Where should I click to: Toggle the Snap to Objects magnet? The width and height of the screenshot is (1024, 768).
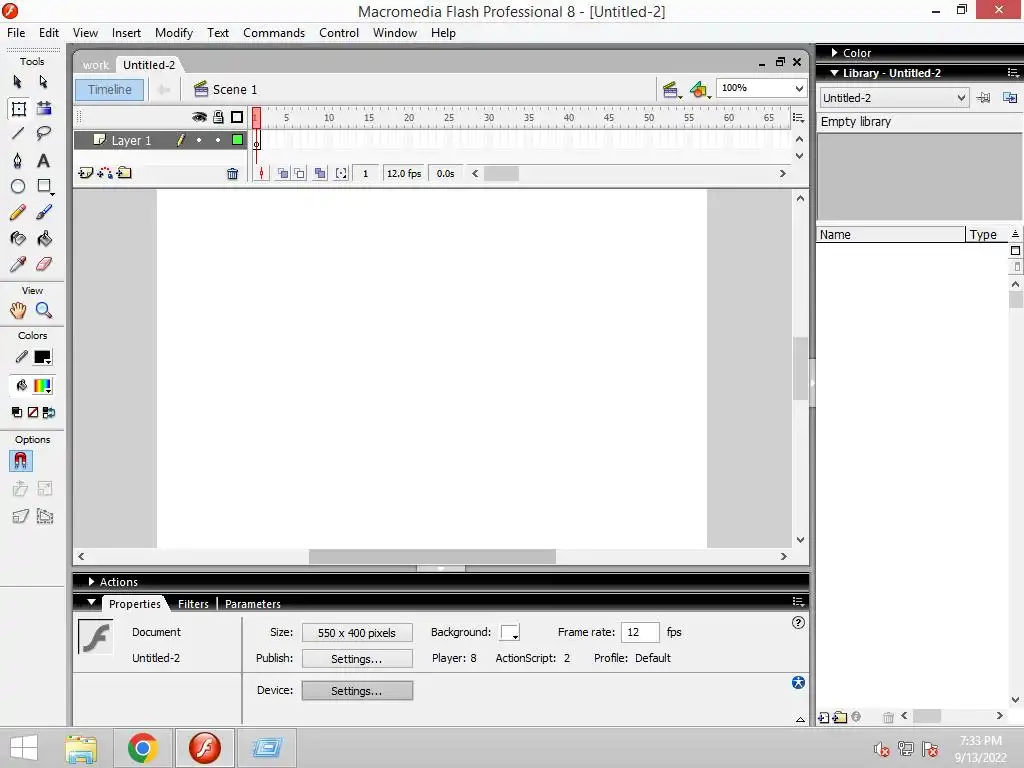(x=20, y=461)
